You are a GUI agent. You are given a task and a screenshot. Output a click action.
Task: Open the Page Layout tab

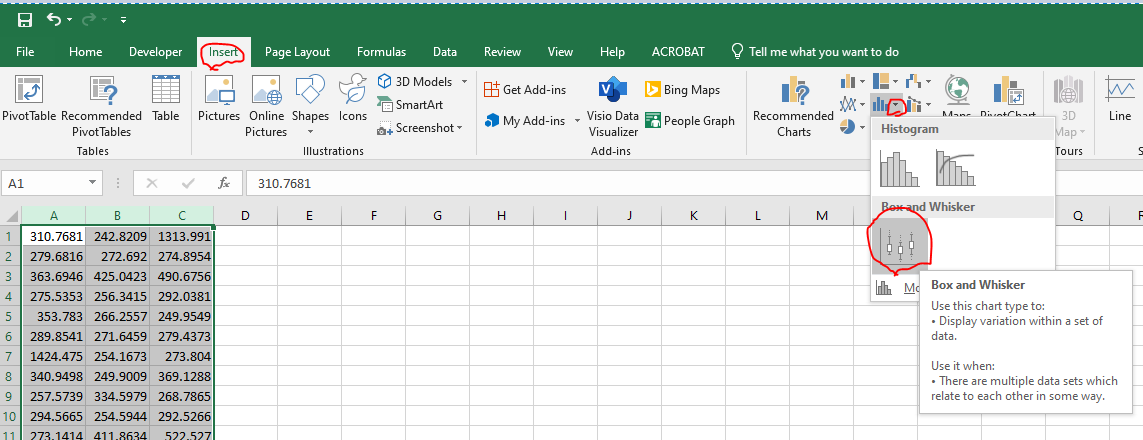297,52
